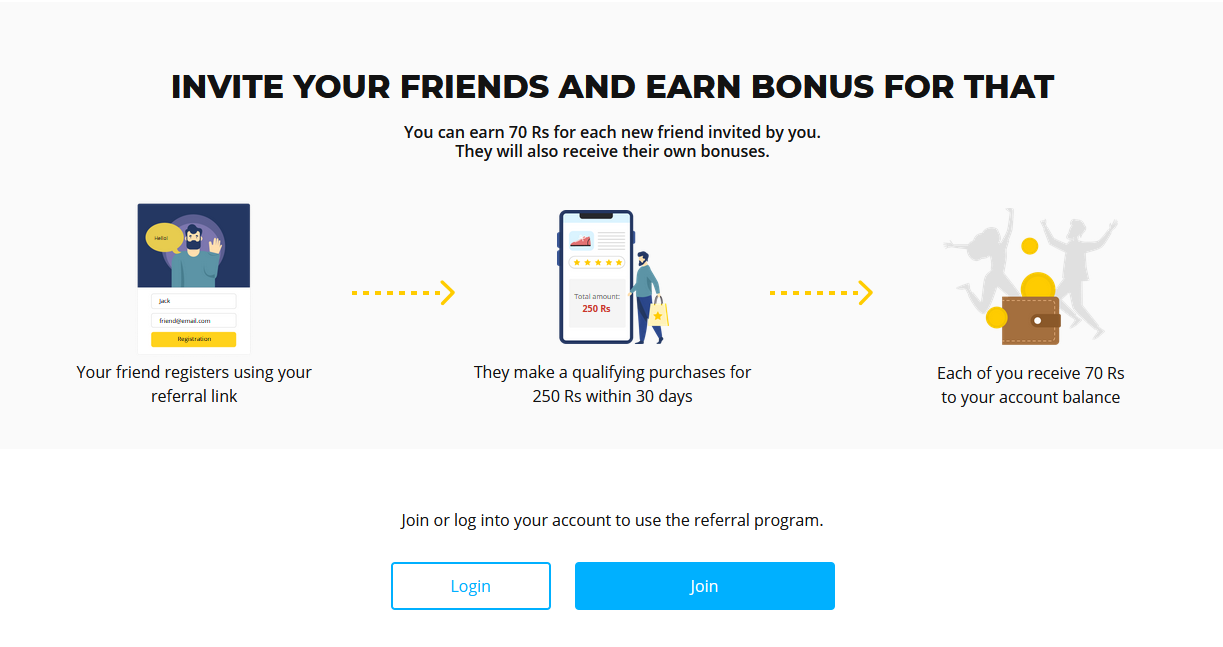Click the five-star rating on phone
Screen dimensions: 1223x647
597,262
